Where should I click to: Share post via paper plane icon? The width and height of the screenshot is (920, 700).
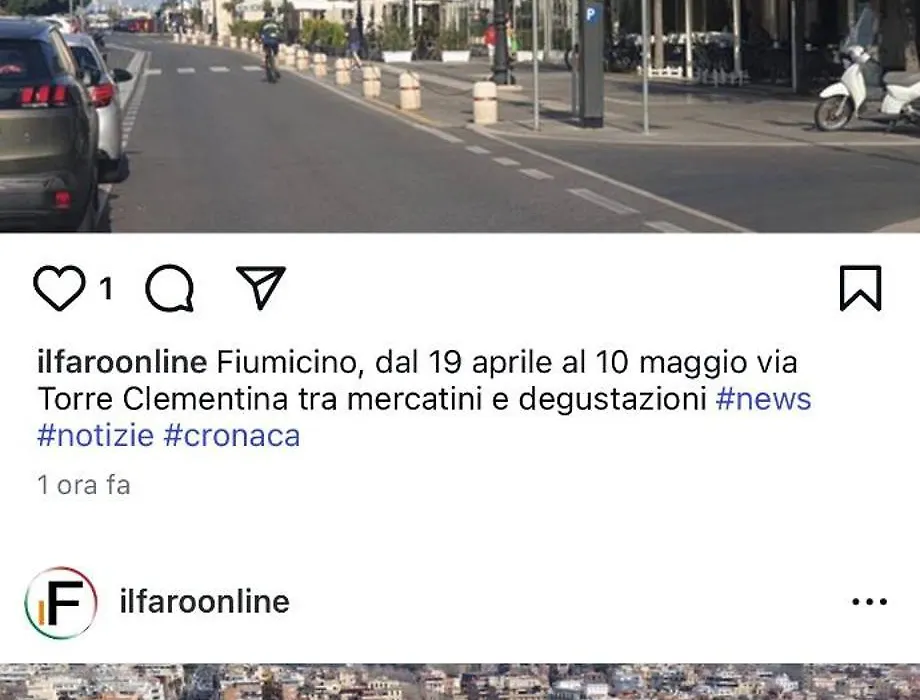(x=261, y=287)
